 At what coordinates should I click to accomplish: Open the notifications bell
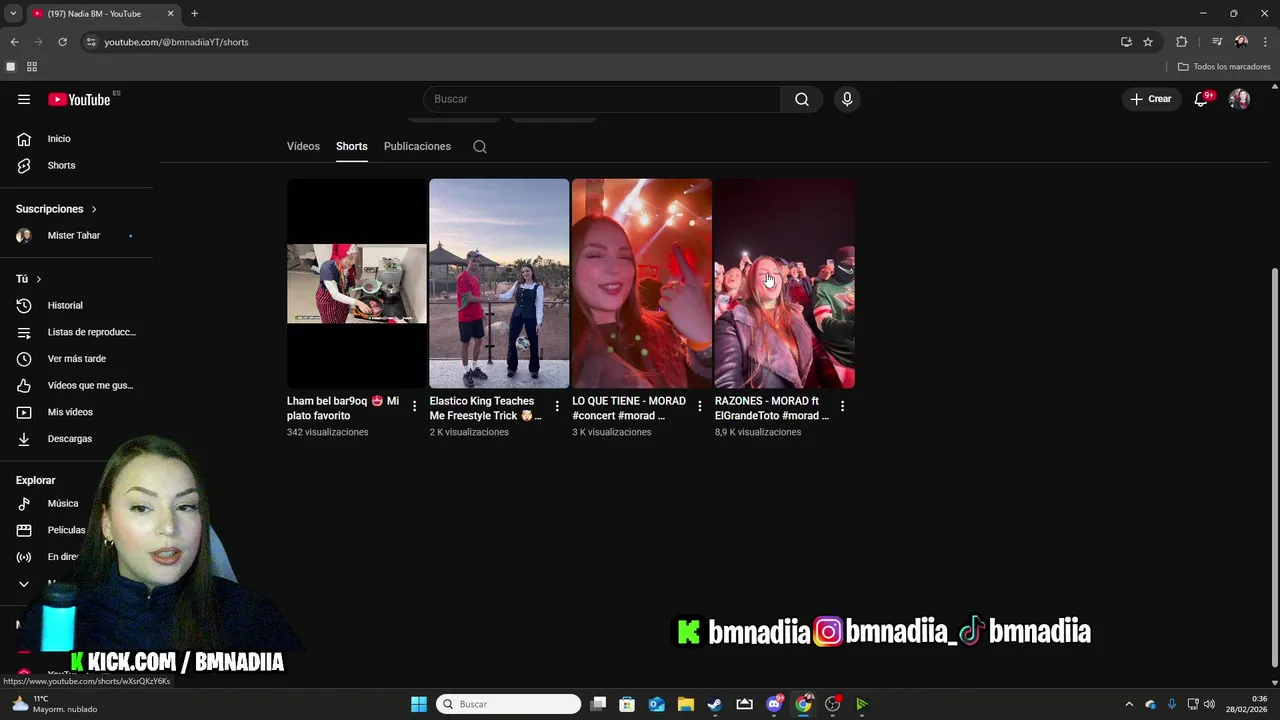coord(1201,99)
